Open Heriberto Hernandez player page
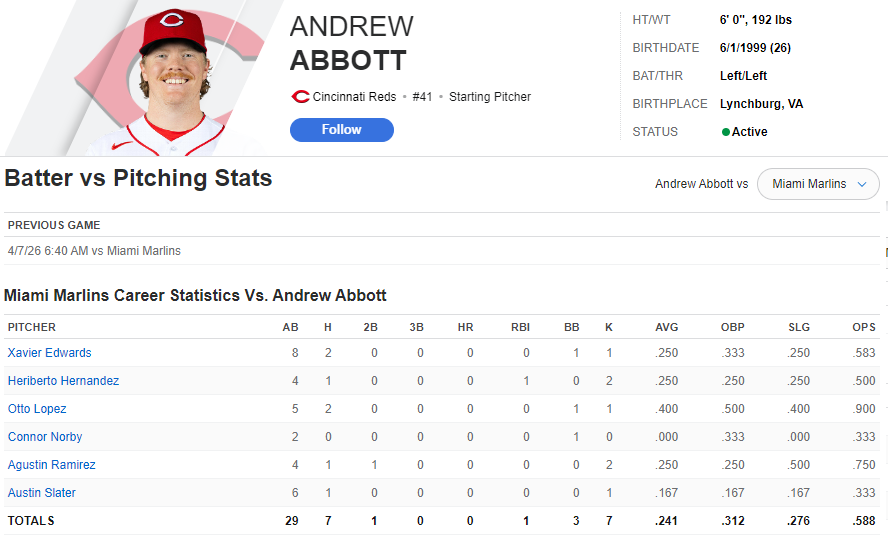Image resolution: width=888 pixels, height=536 pixels. click(x=63, y=381)
